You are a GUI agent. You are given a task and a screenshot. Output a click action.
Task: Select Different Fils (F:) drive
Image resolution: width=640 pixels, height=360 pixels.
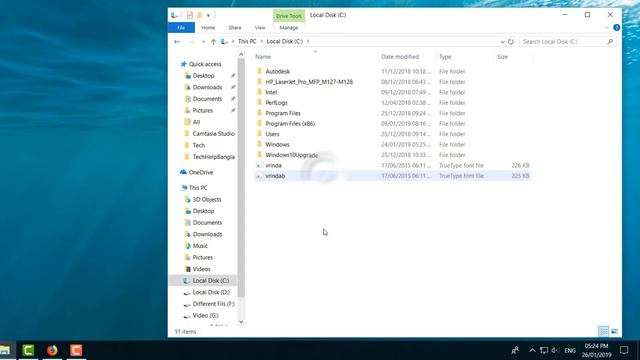coord(213,304)
